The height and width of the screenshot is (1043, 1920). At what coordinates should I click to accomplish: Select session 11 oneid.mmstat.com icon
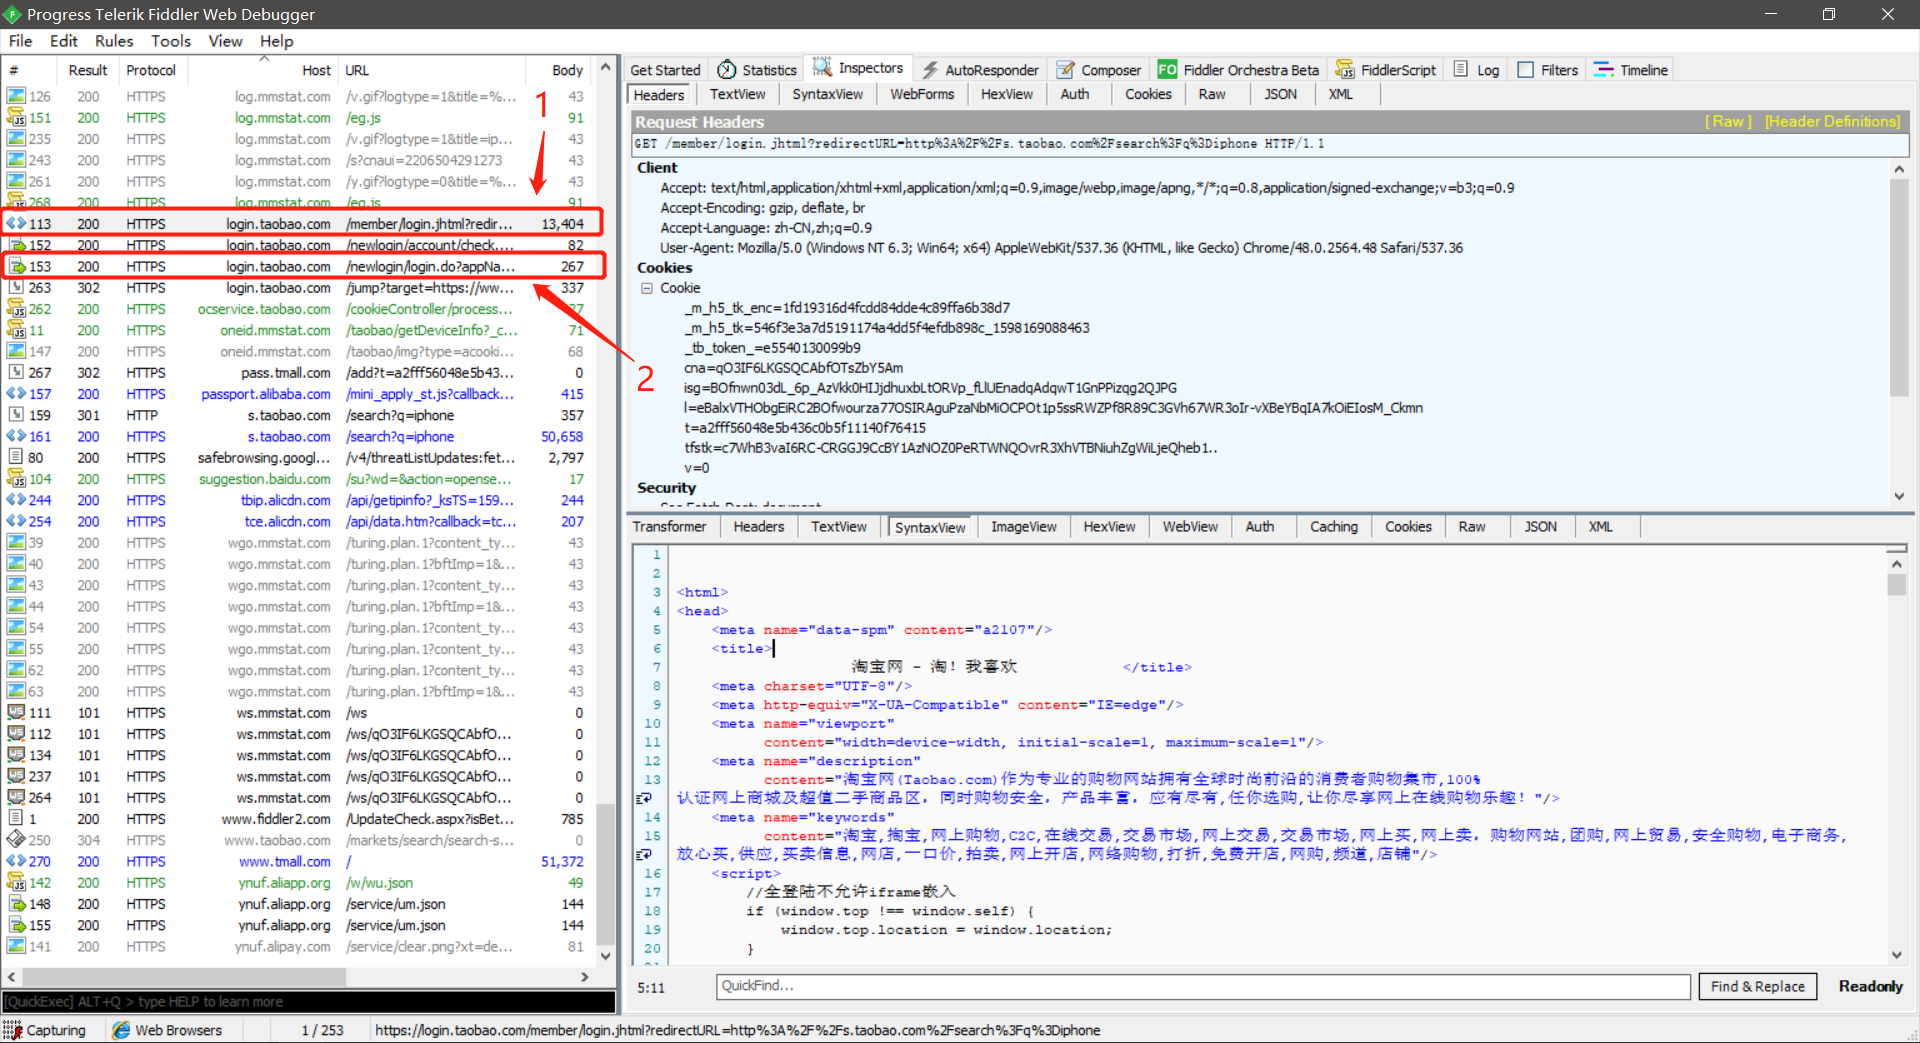click(16, 330)
